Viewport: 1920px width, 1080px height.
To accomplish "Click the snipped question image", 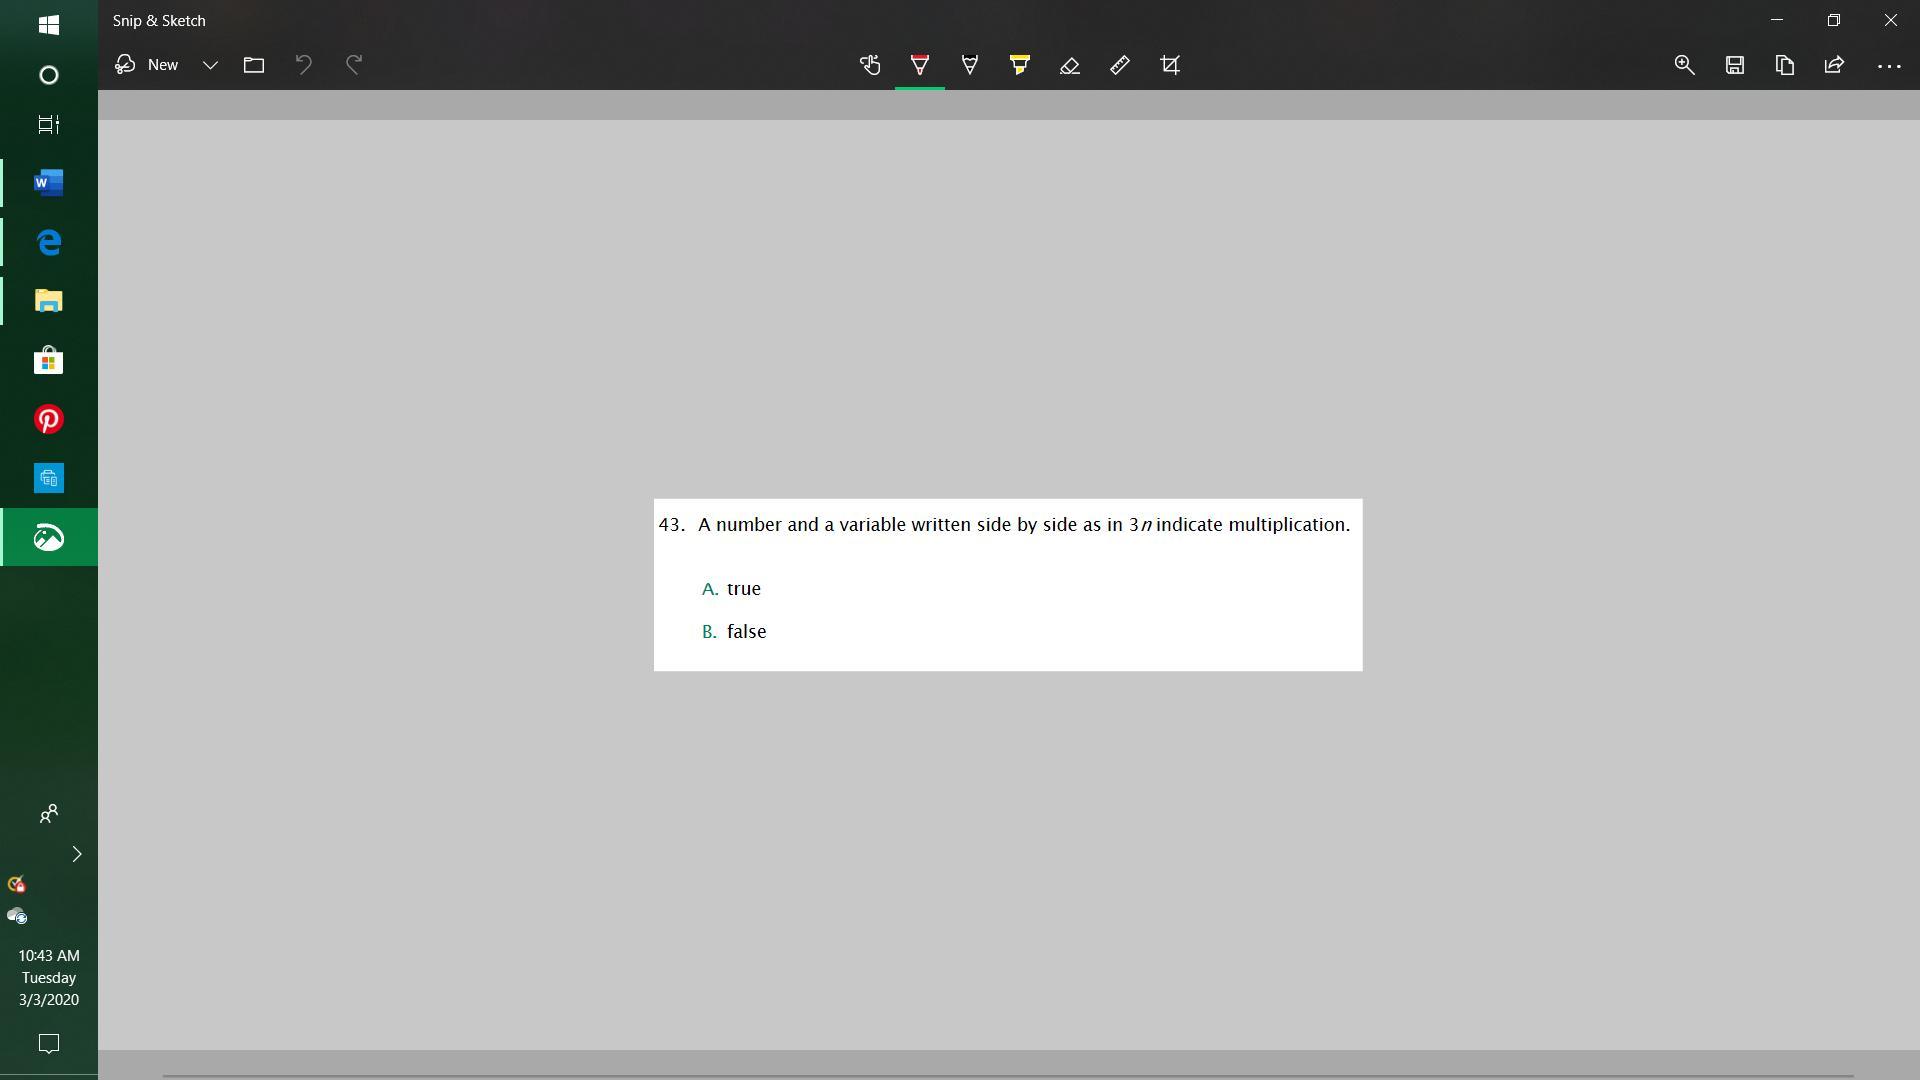I will pos(1007,584).
